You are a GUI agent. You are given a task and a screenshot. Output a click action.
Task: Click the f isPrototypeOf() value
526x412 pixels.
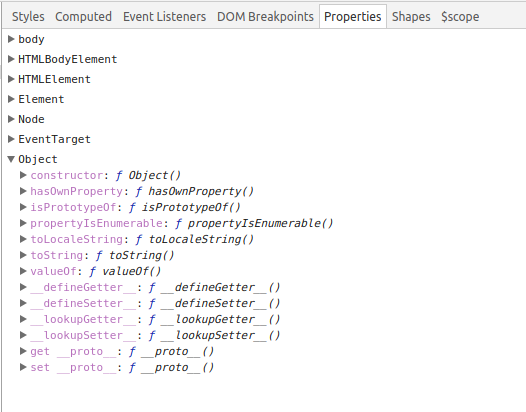[185, 207]
